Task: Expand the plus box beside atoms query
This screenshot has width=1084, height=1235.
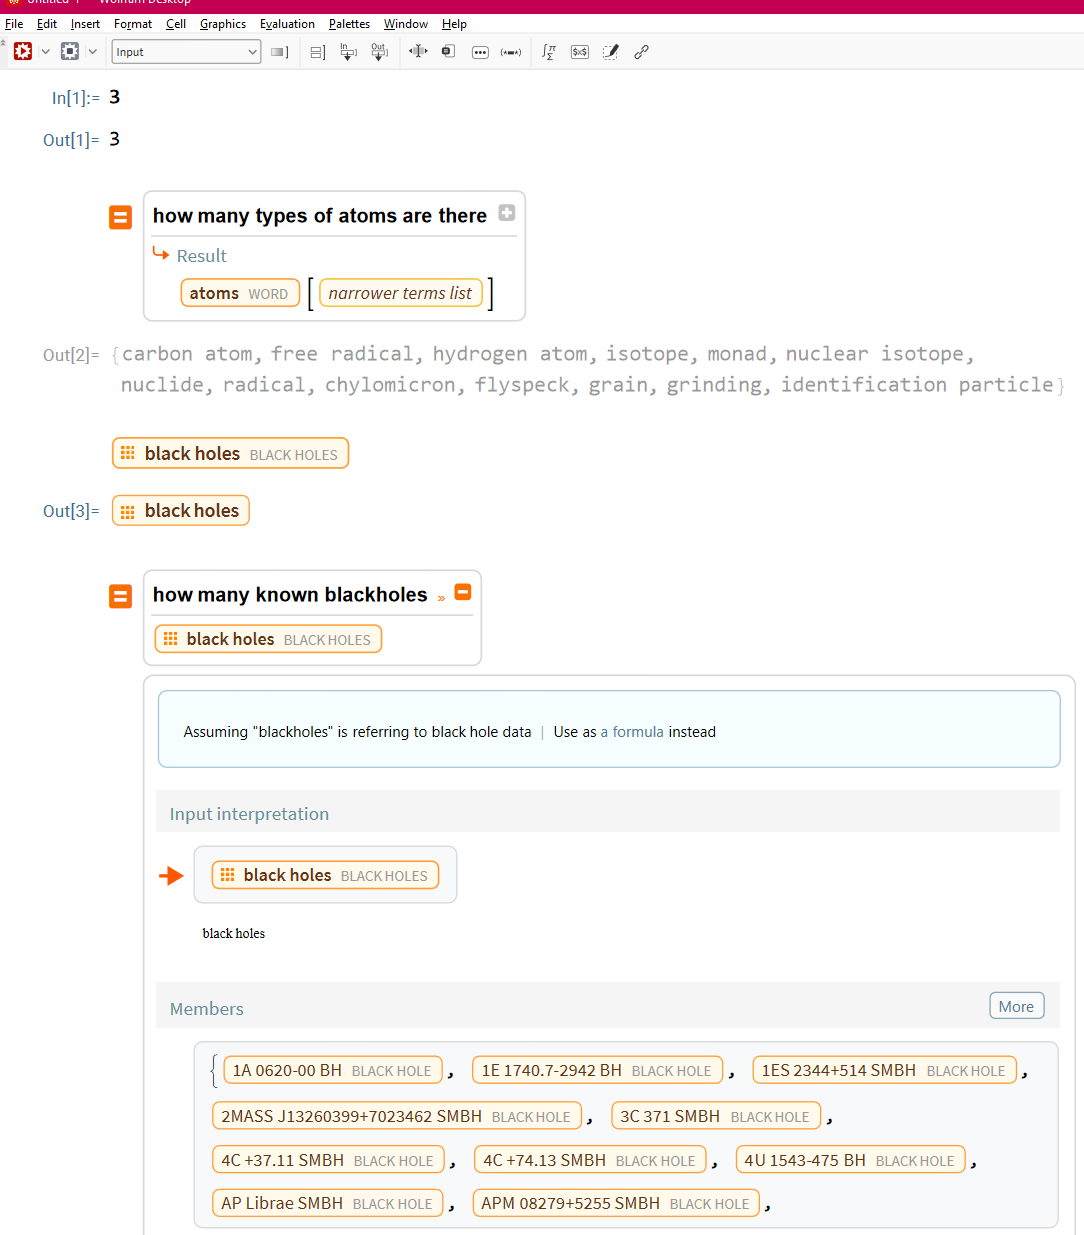Action: pos(507,212)
